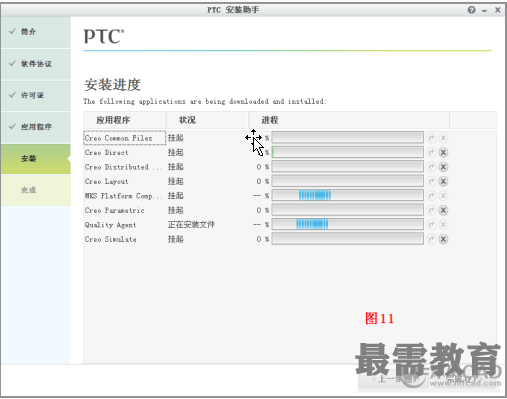This screenshot has height=399, width=507.
Task: Select the Creo Layout row name
Action: coord(106,182)
